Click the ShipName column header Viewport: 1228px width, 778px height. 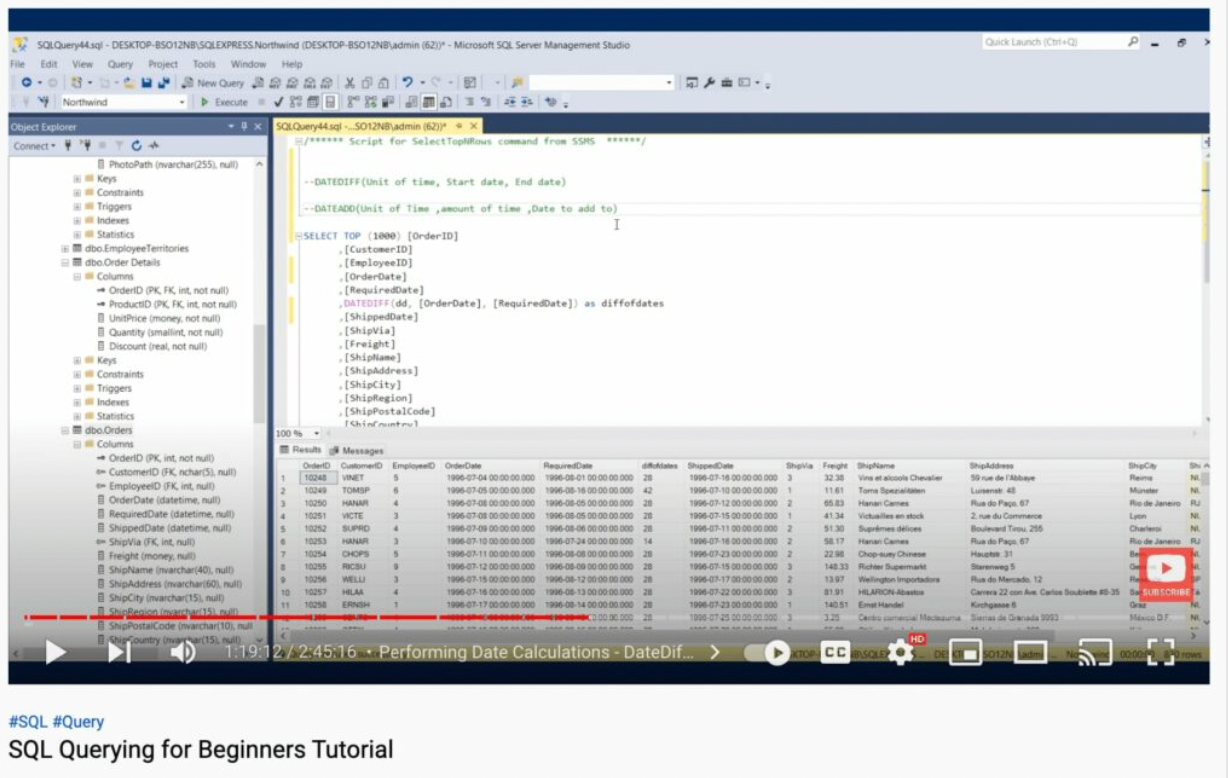pyautogui.click(x=876, y=465)
